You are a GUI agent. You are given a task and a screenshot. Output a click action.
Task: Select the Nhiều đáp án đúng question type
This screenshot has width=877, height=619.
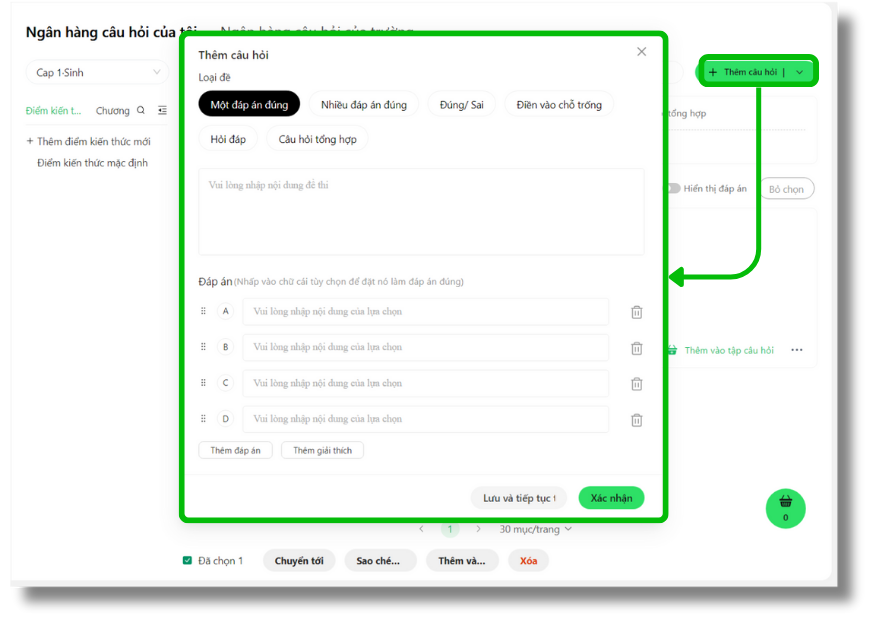point(364,105)
